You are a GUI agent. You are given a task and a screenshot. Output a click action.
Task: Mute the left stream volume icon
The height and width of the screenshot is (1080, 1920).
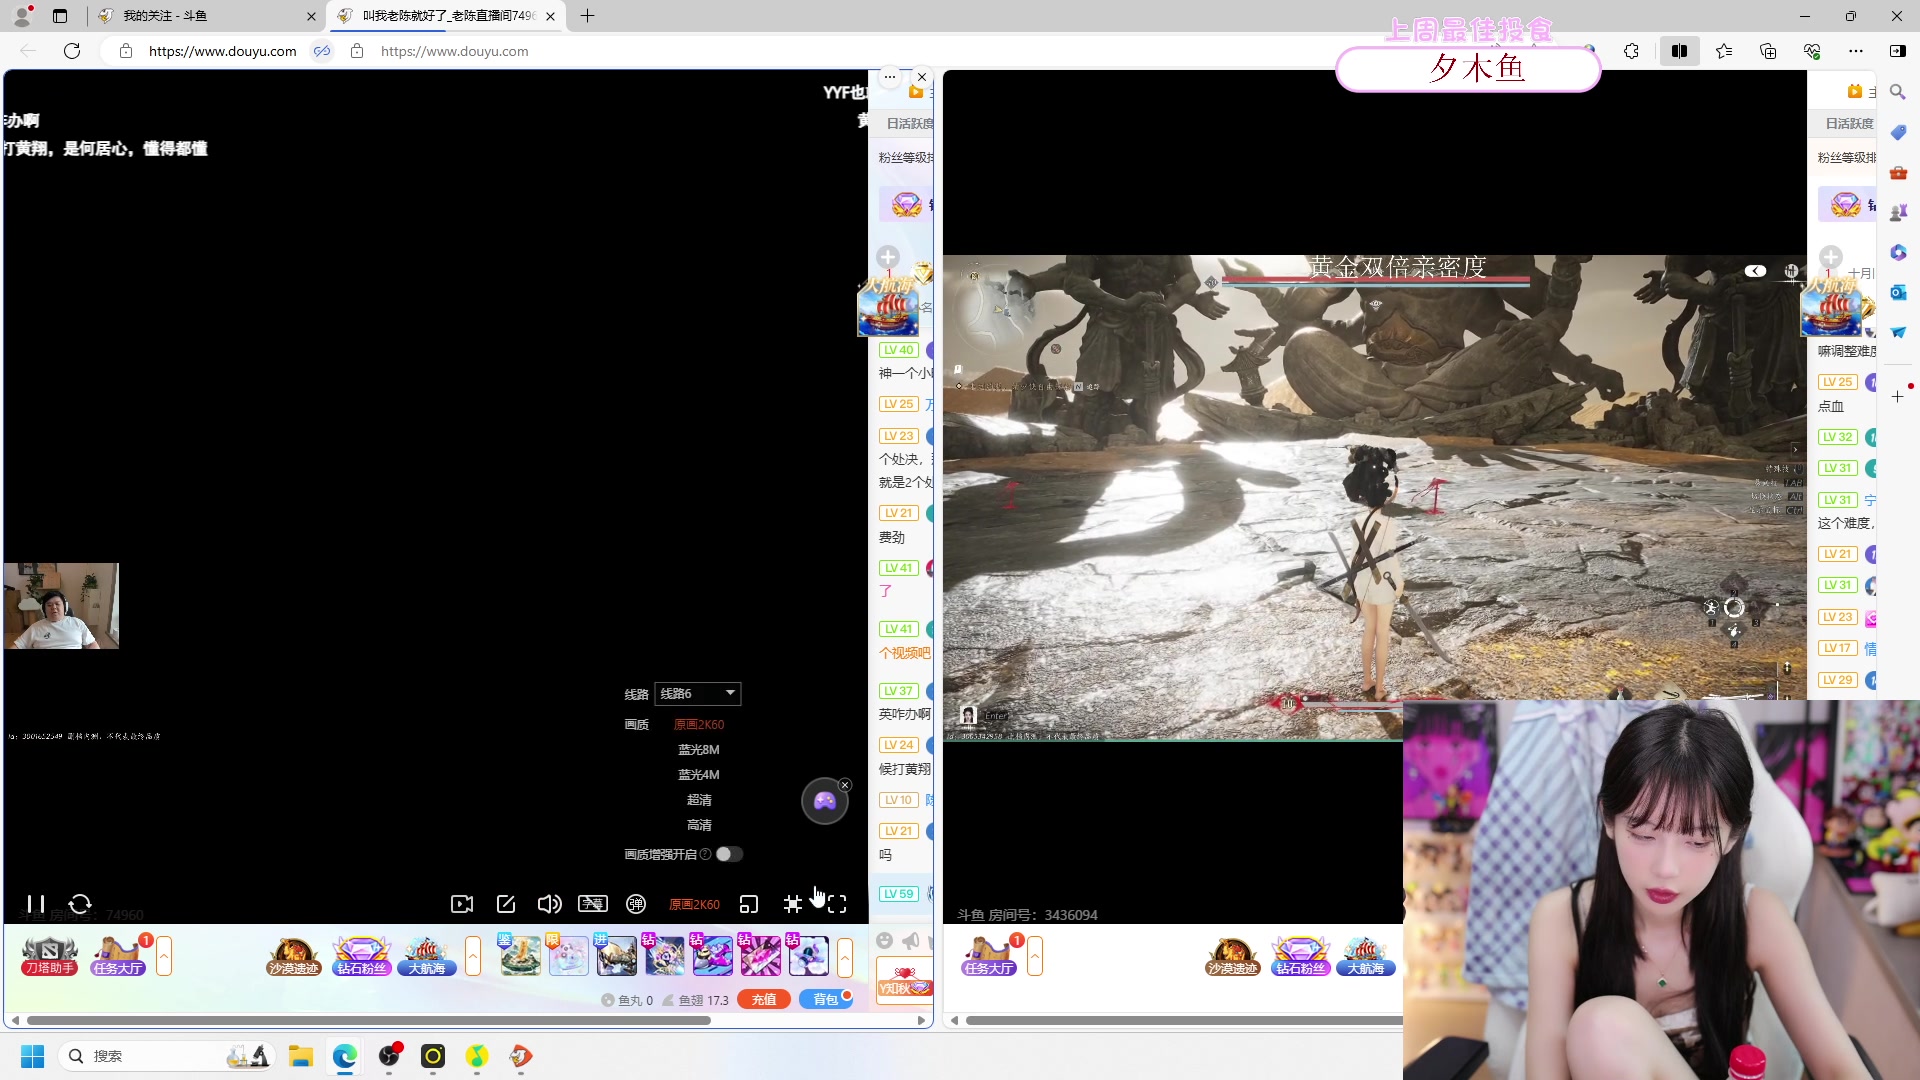[549, 904]
